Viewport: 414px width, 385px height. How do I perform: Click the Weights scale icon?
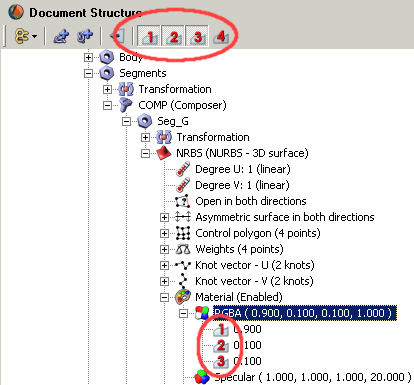click(x=183, y=249)
